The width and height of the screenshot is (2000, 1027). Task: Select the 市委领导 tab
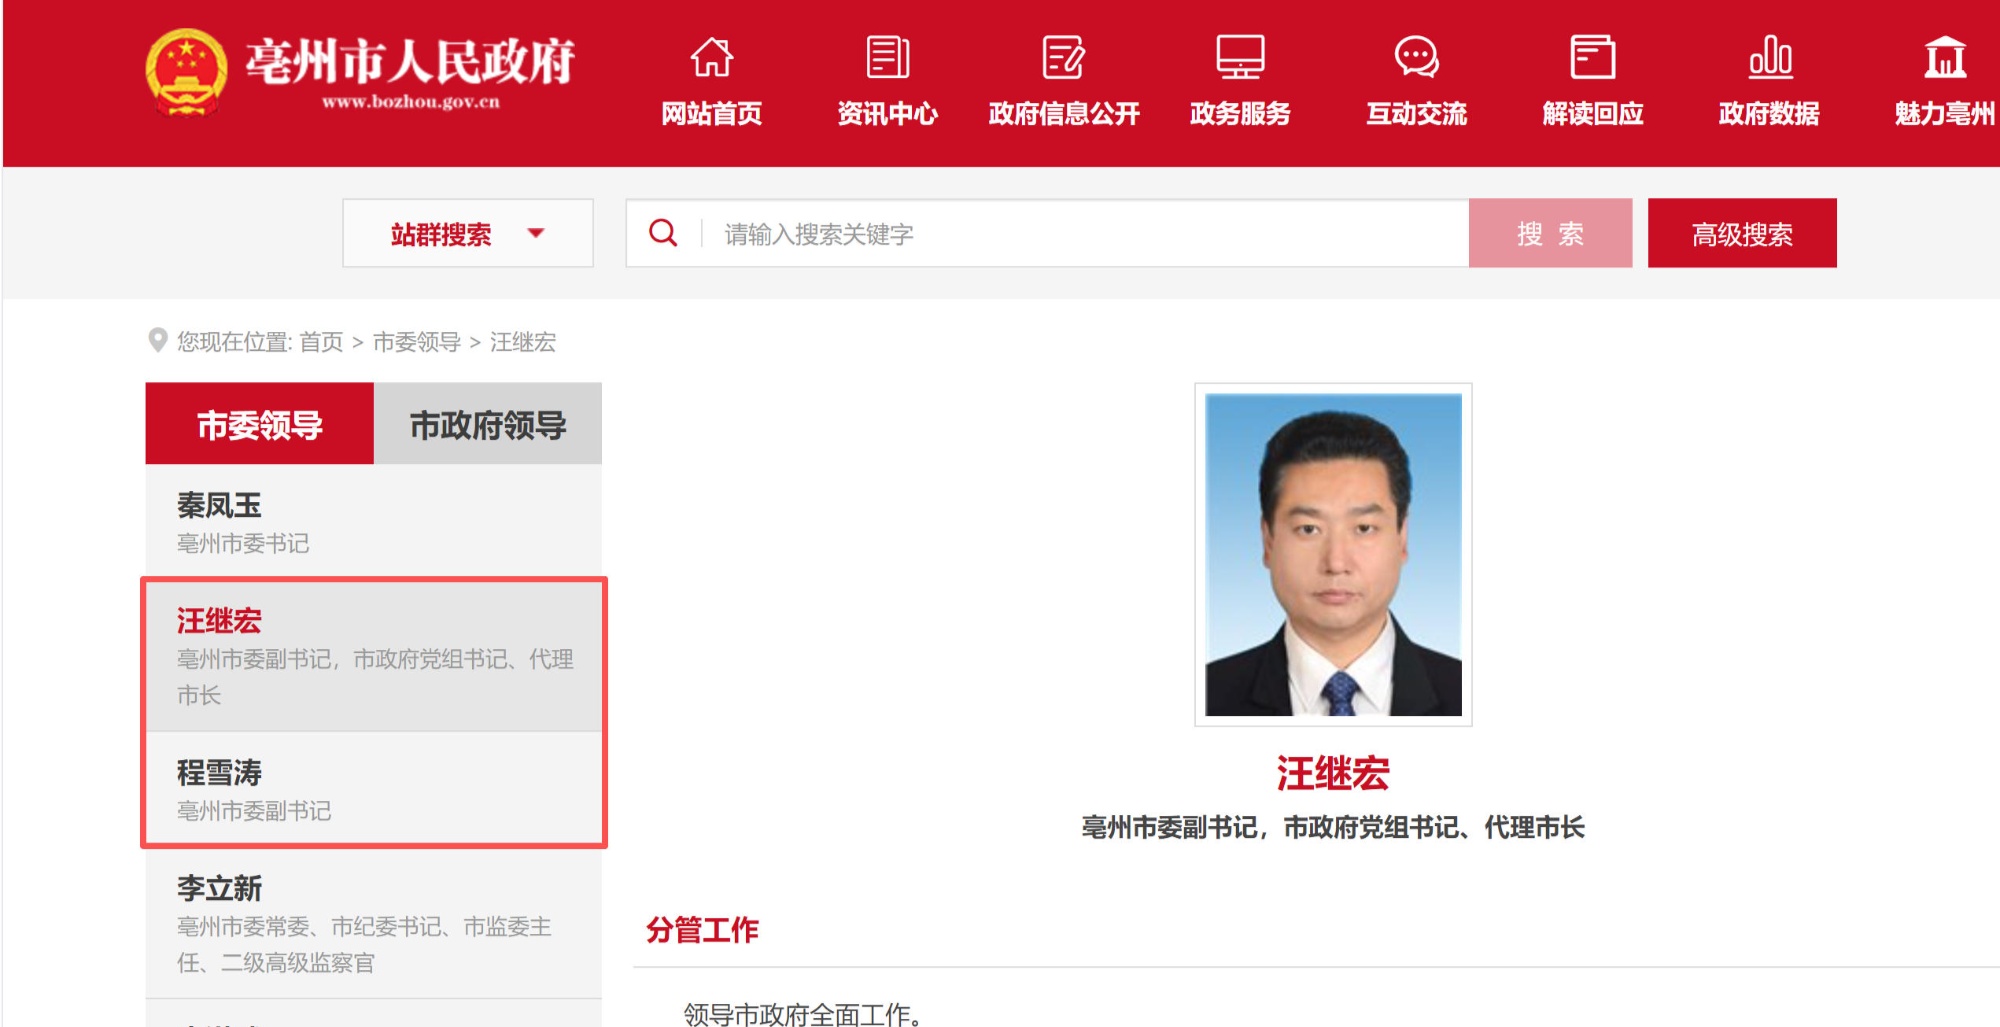tap(259, 424)
